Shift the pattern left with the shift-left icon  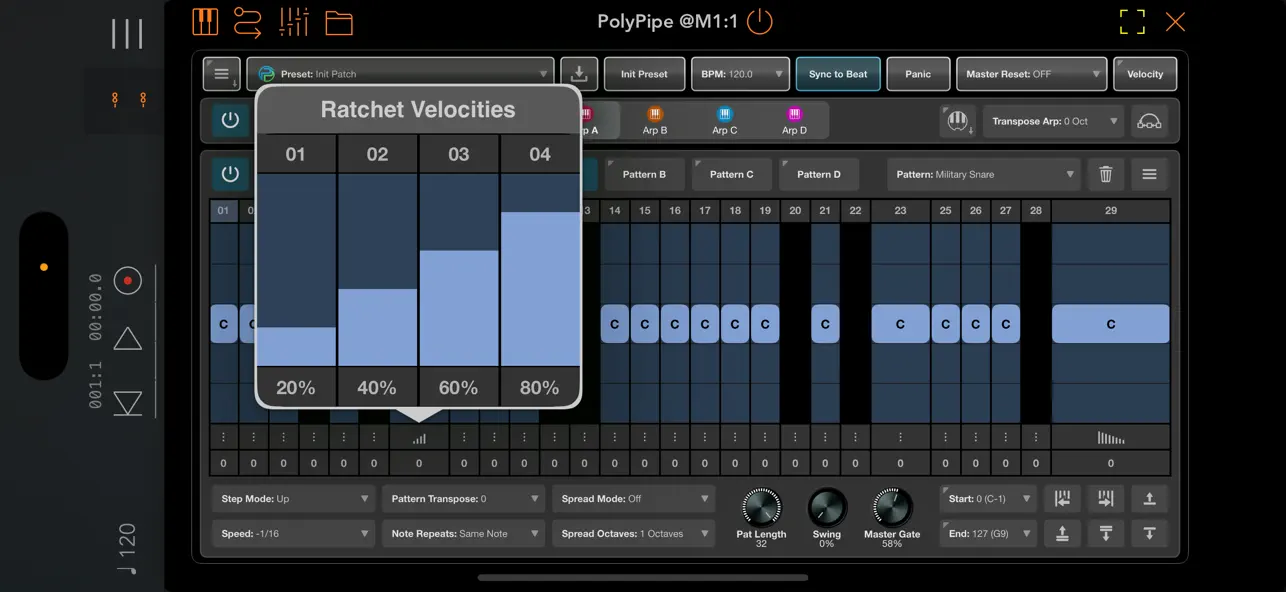tap(1063, 498)
